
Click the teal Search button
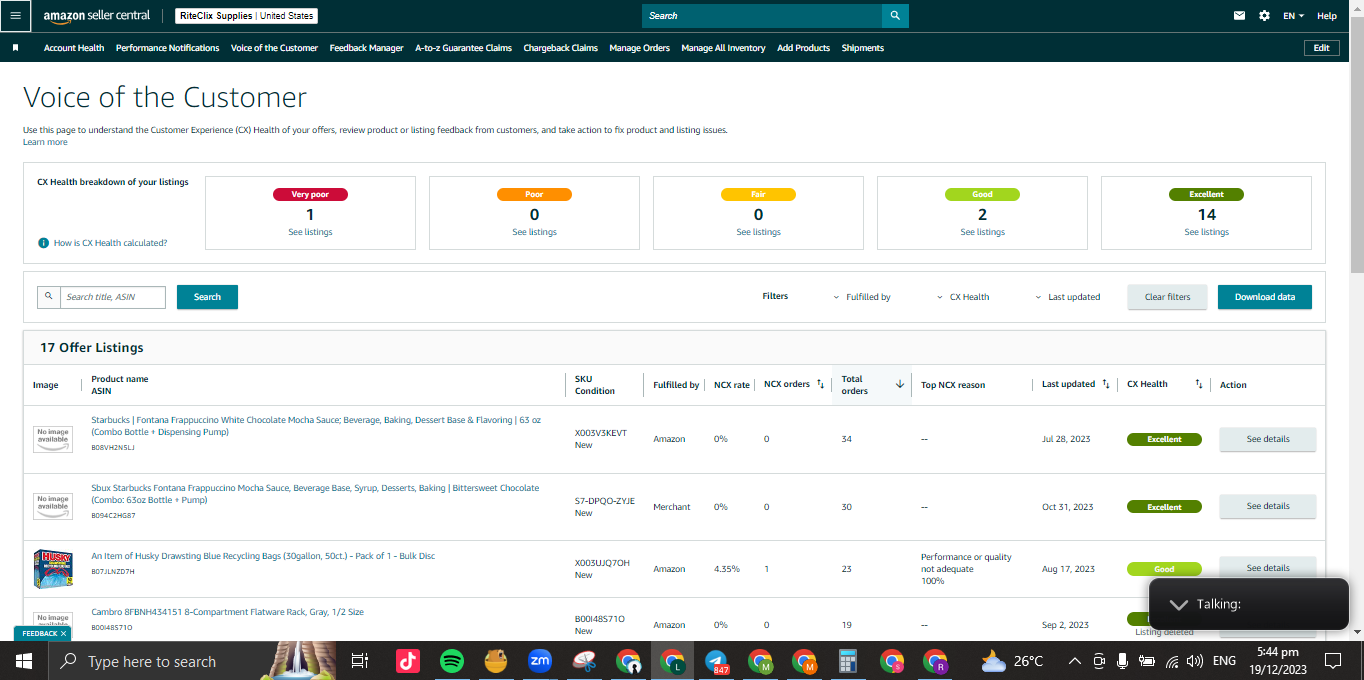(207, 297)
